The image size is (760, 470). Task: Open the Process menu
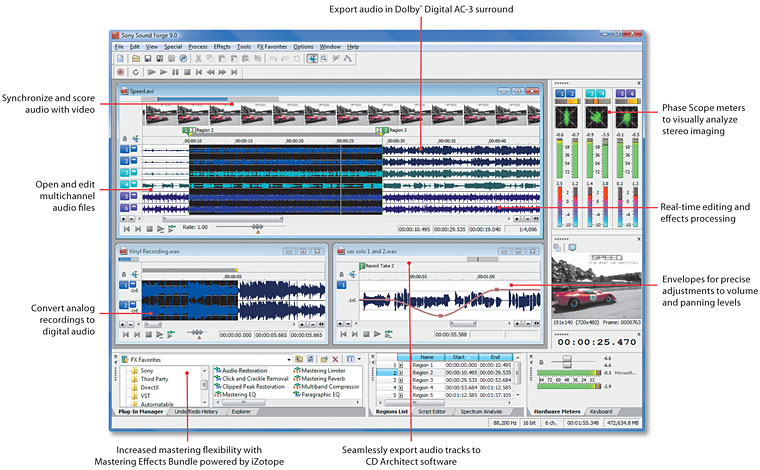click(x=197, y=47)
